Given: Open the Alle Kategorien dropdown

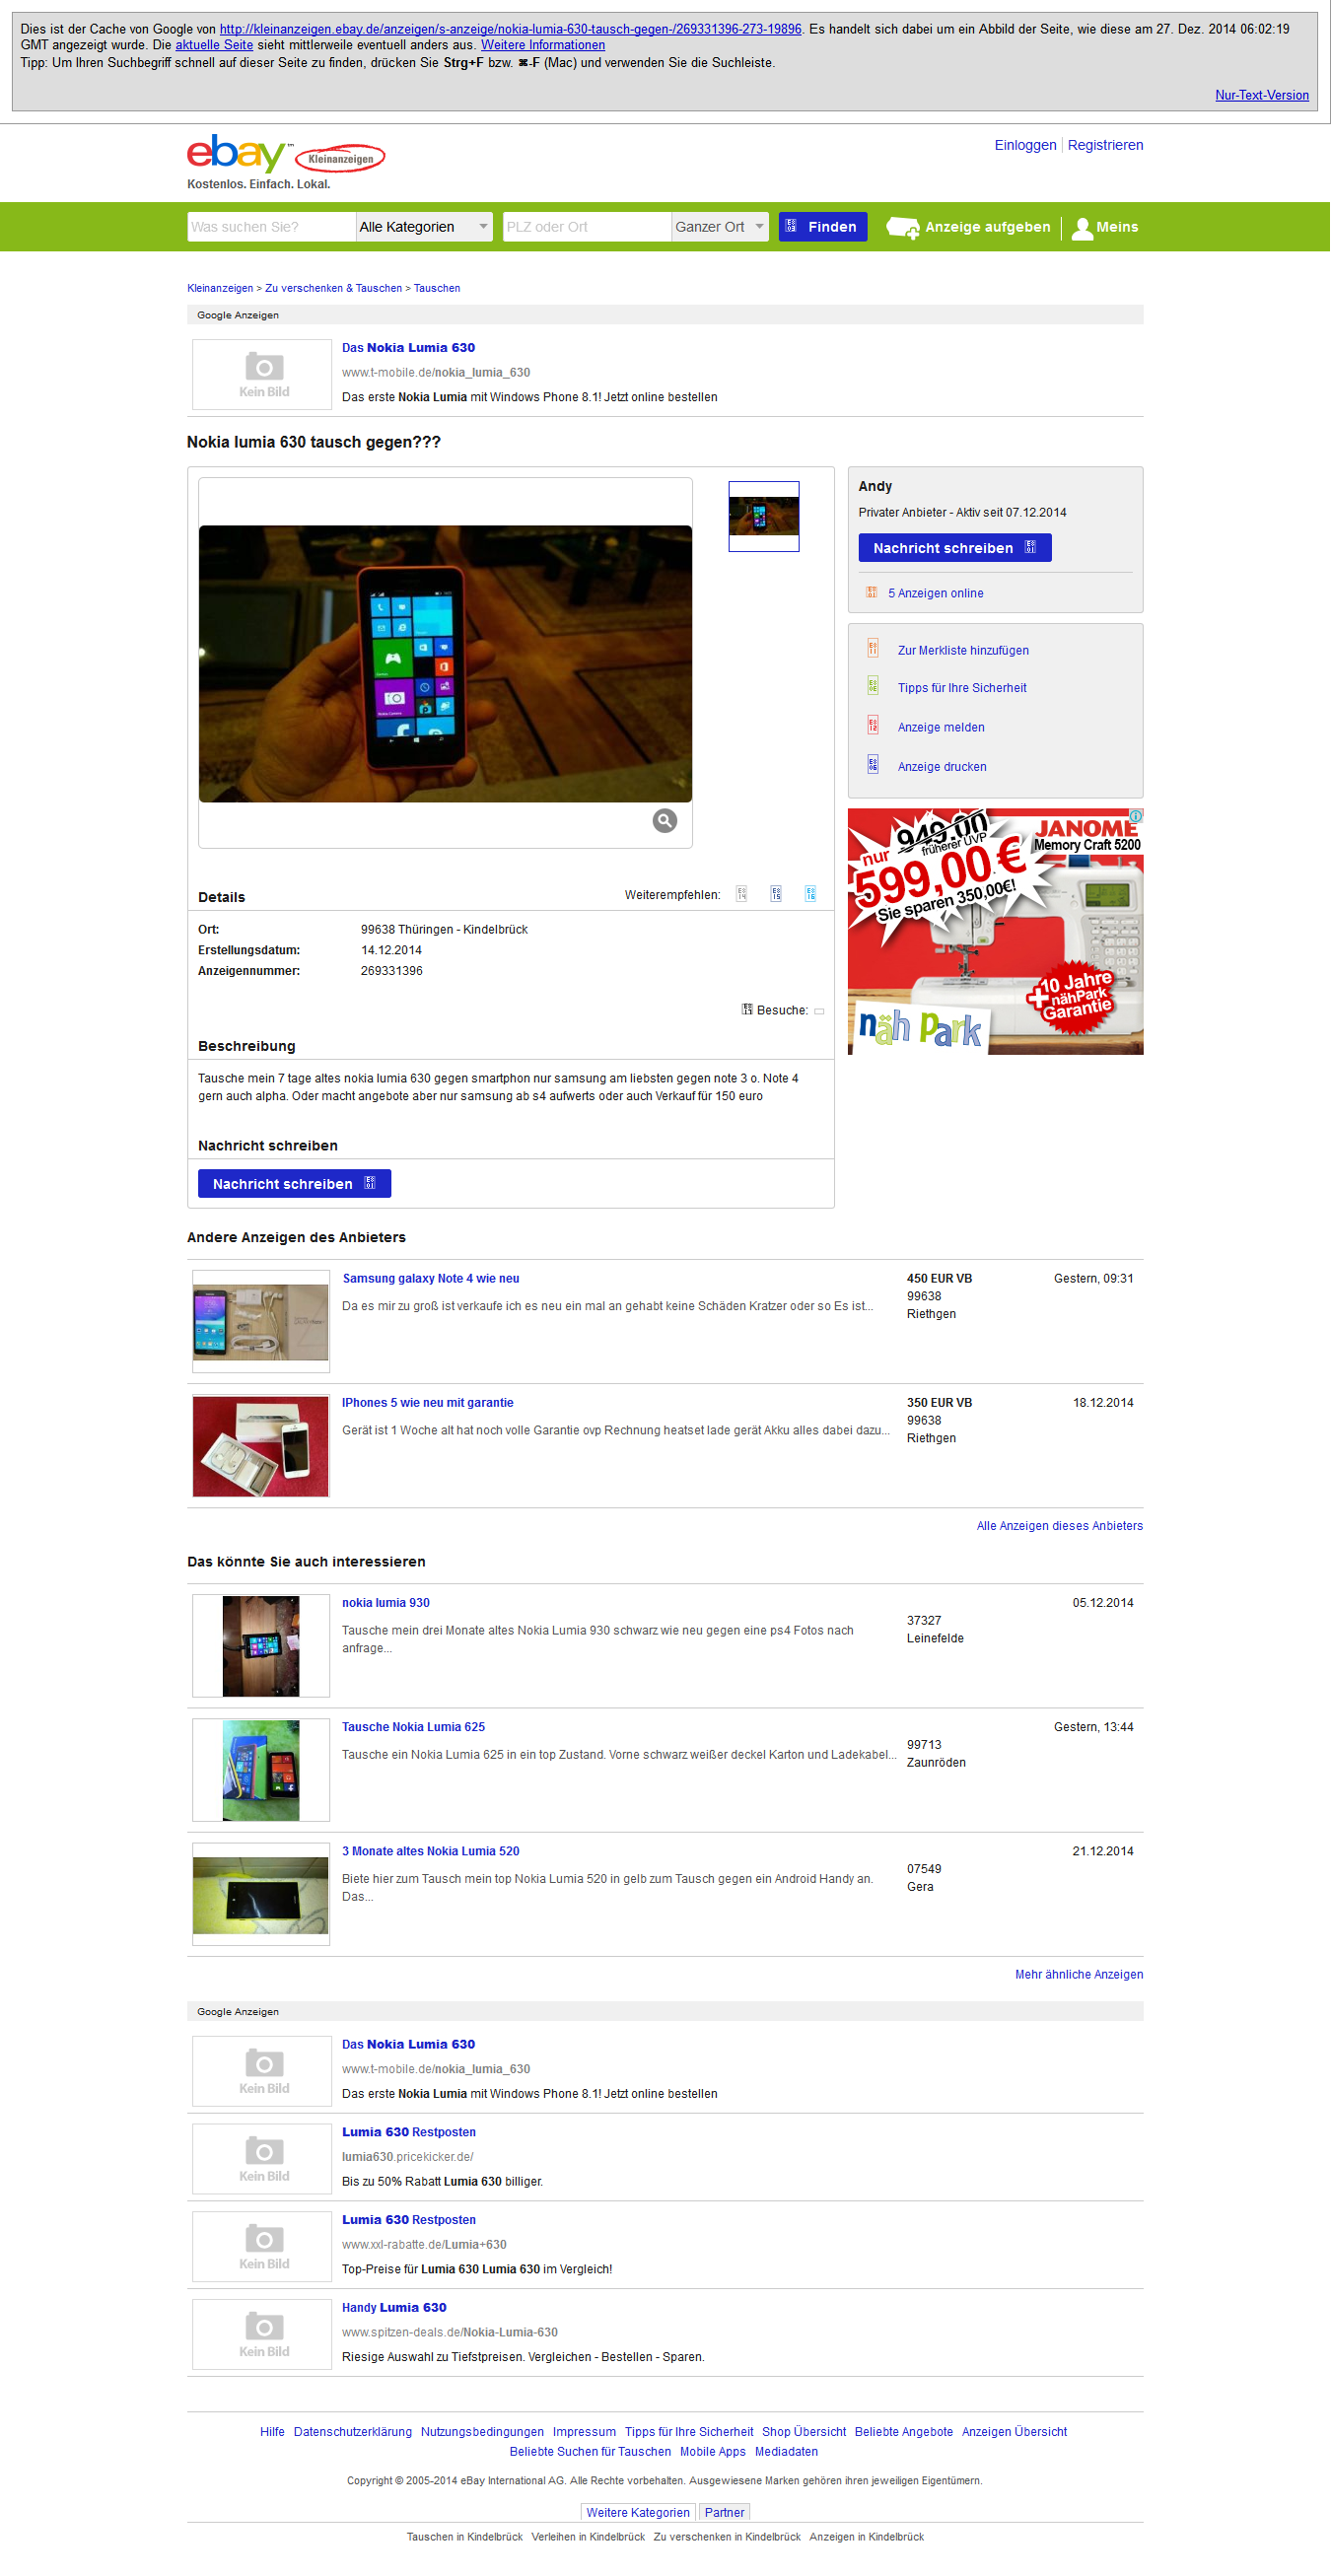Looking at the screenshot, I should pyautogui.click(x=424, y=227).
